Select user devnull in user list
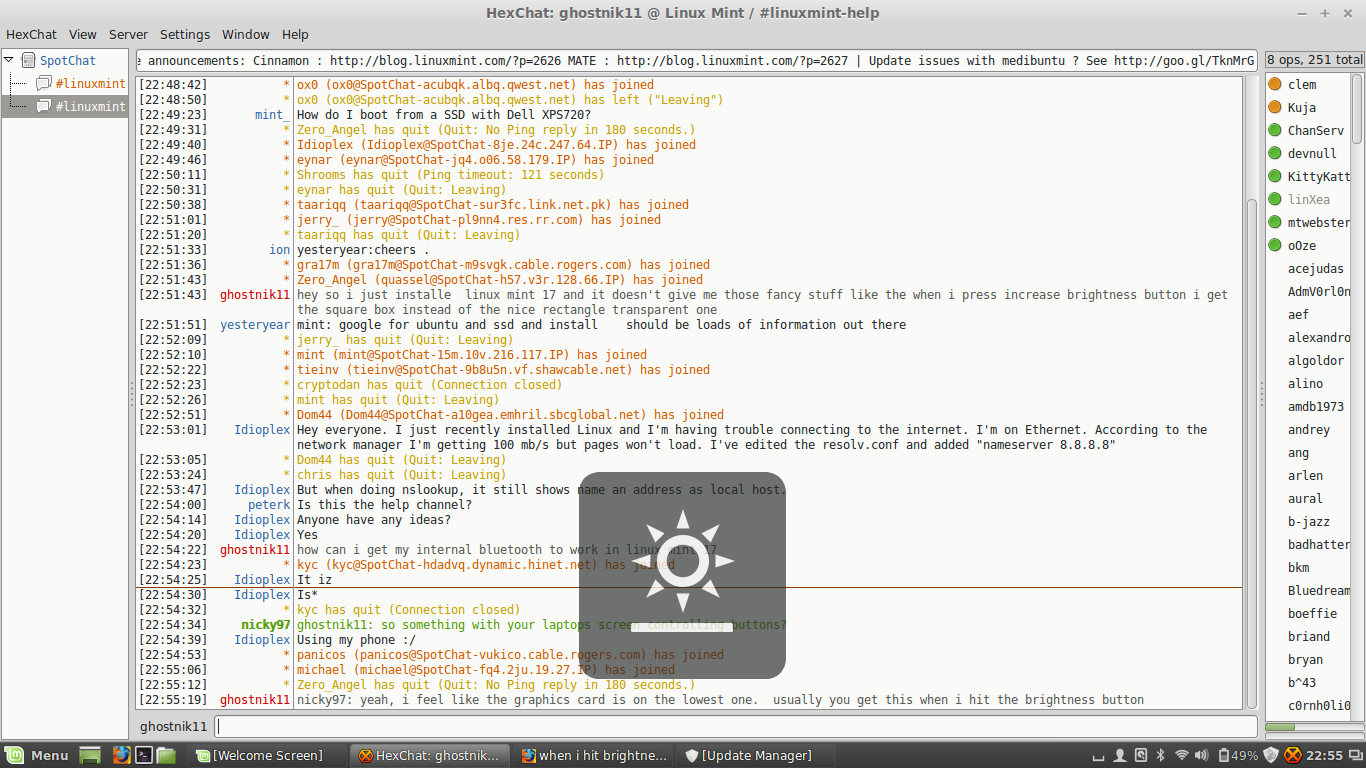The image size is (1366, 768). (1312, 154)
